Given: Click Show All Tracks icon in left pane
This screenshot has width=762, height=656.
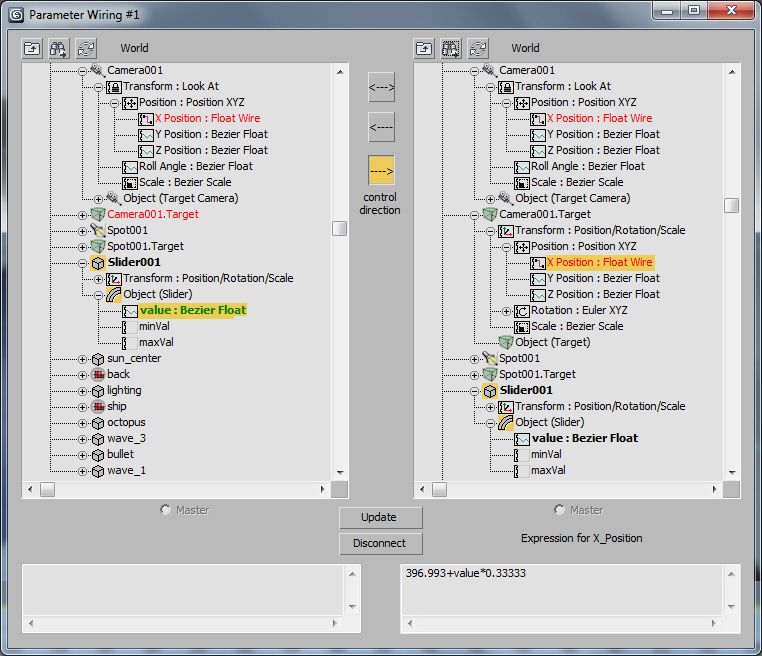Looking at the screenshot, I should click(x=32, y=48).
